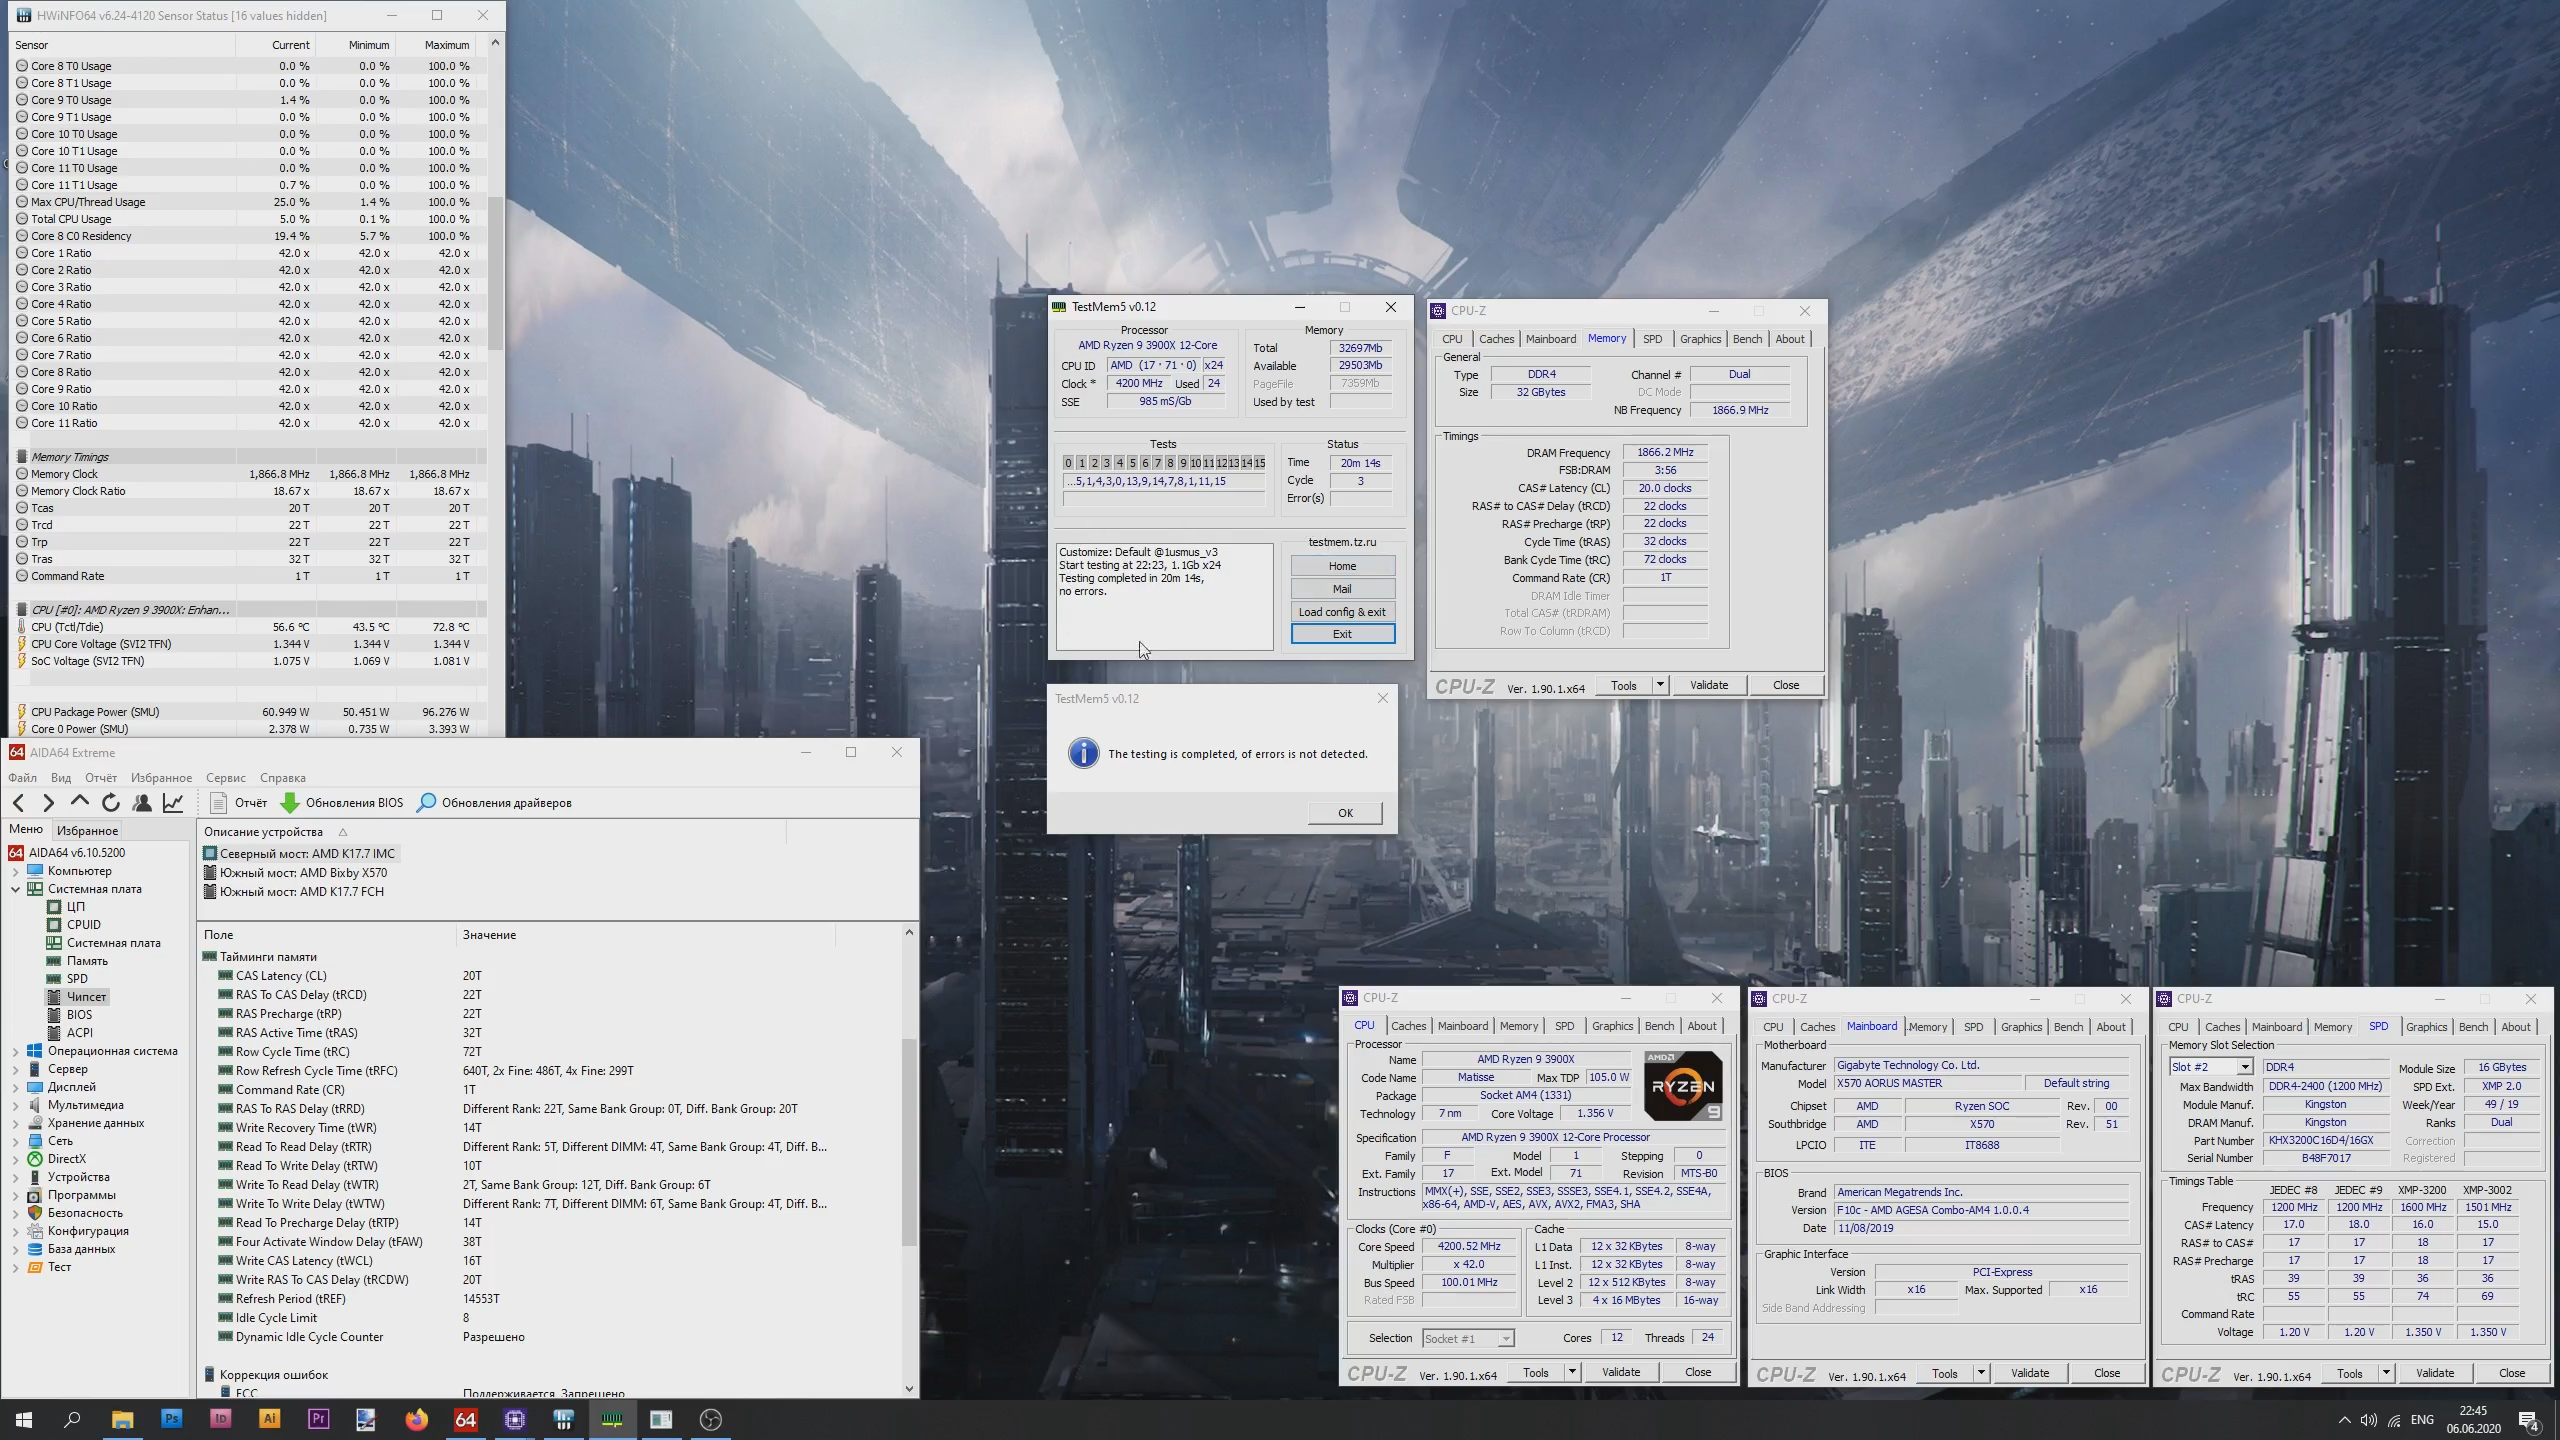This screenshot has width=2560, height=1440.
Task: Open Firefox from the taskbar
Action: (x=416, y=1419)
